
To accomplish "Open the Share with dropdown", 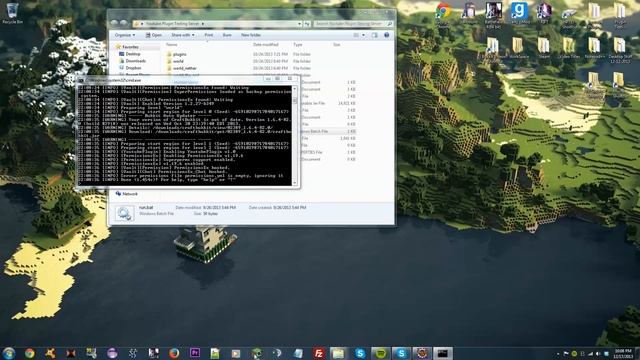I will point(183,35).
